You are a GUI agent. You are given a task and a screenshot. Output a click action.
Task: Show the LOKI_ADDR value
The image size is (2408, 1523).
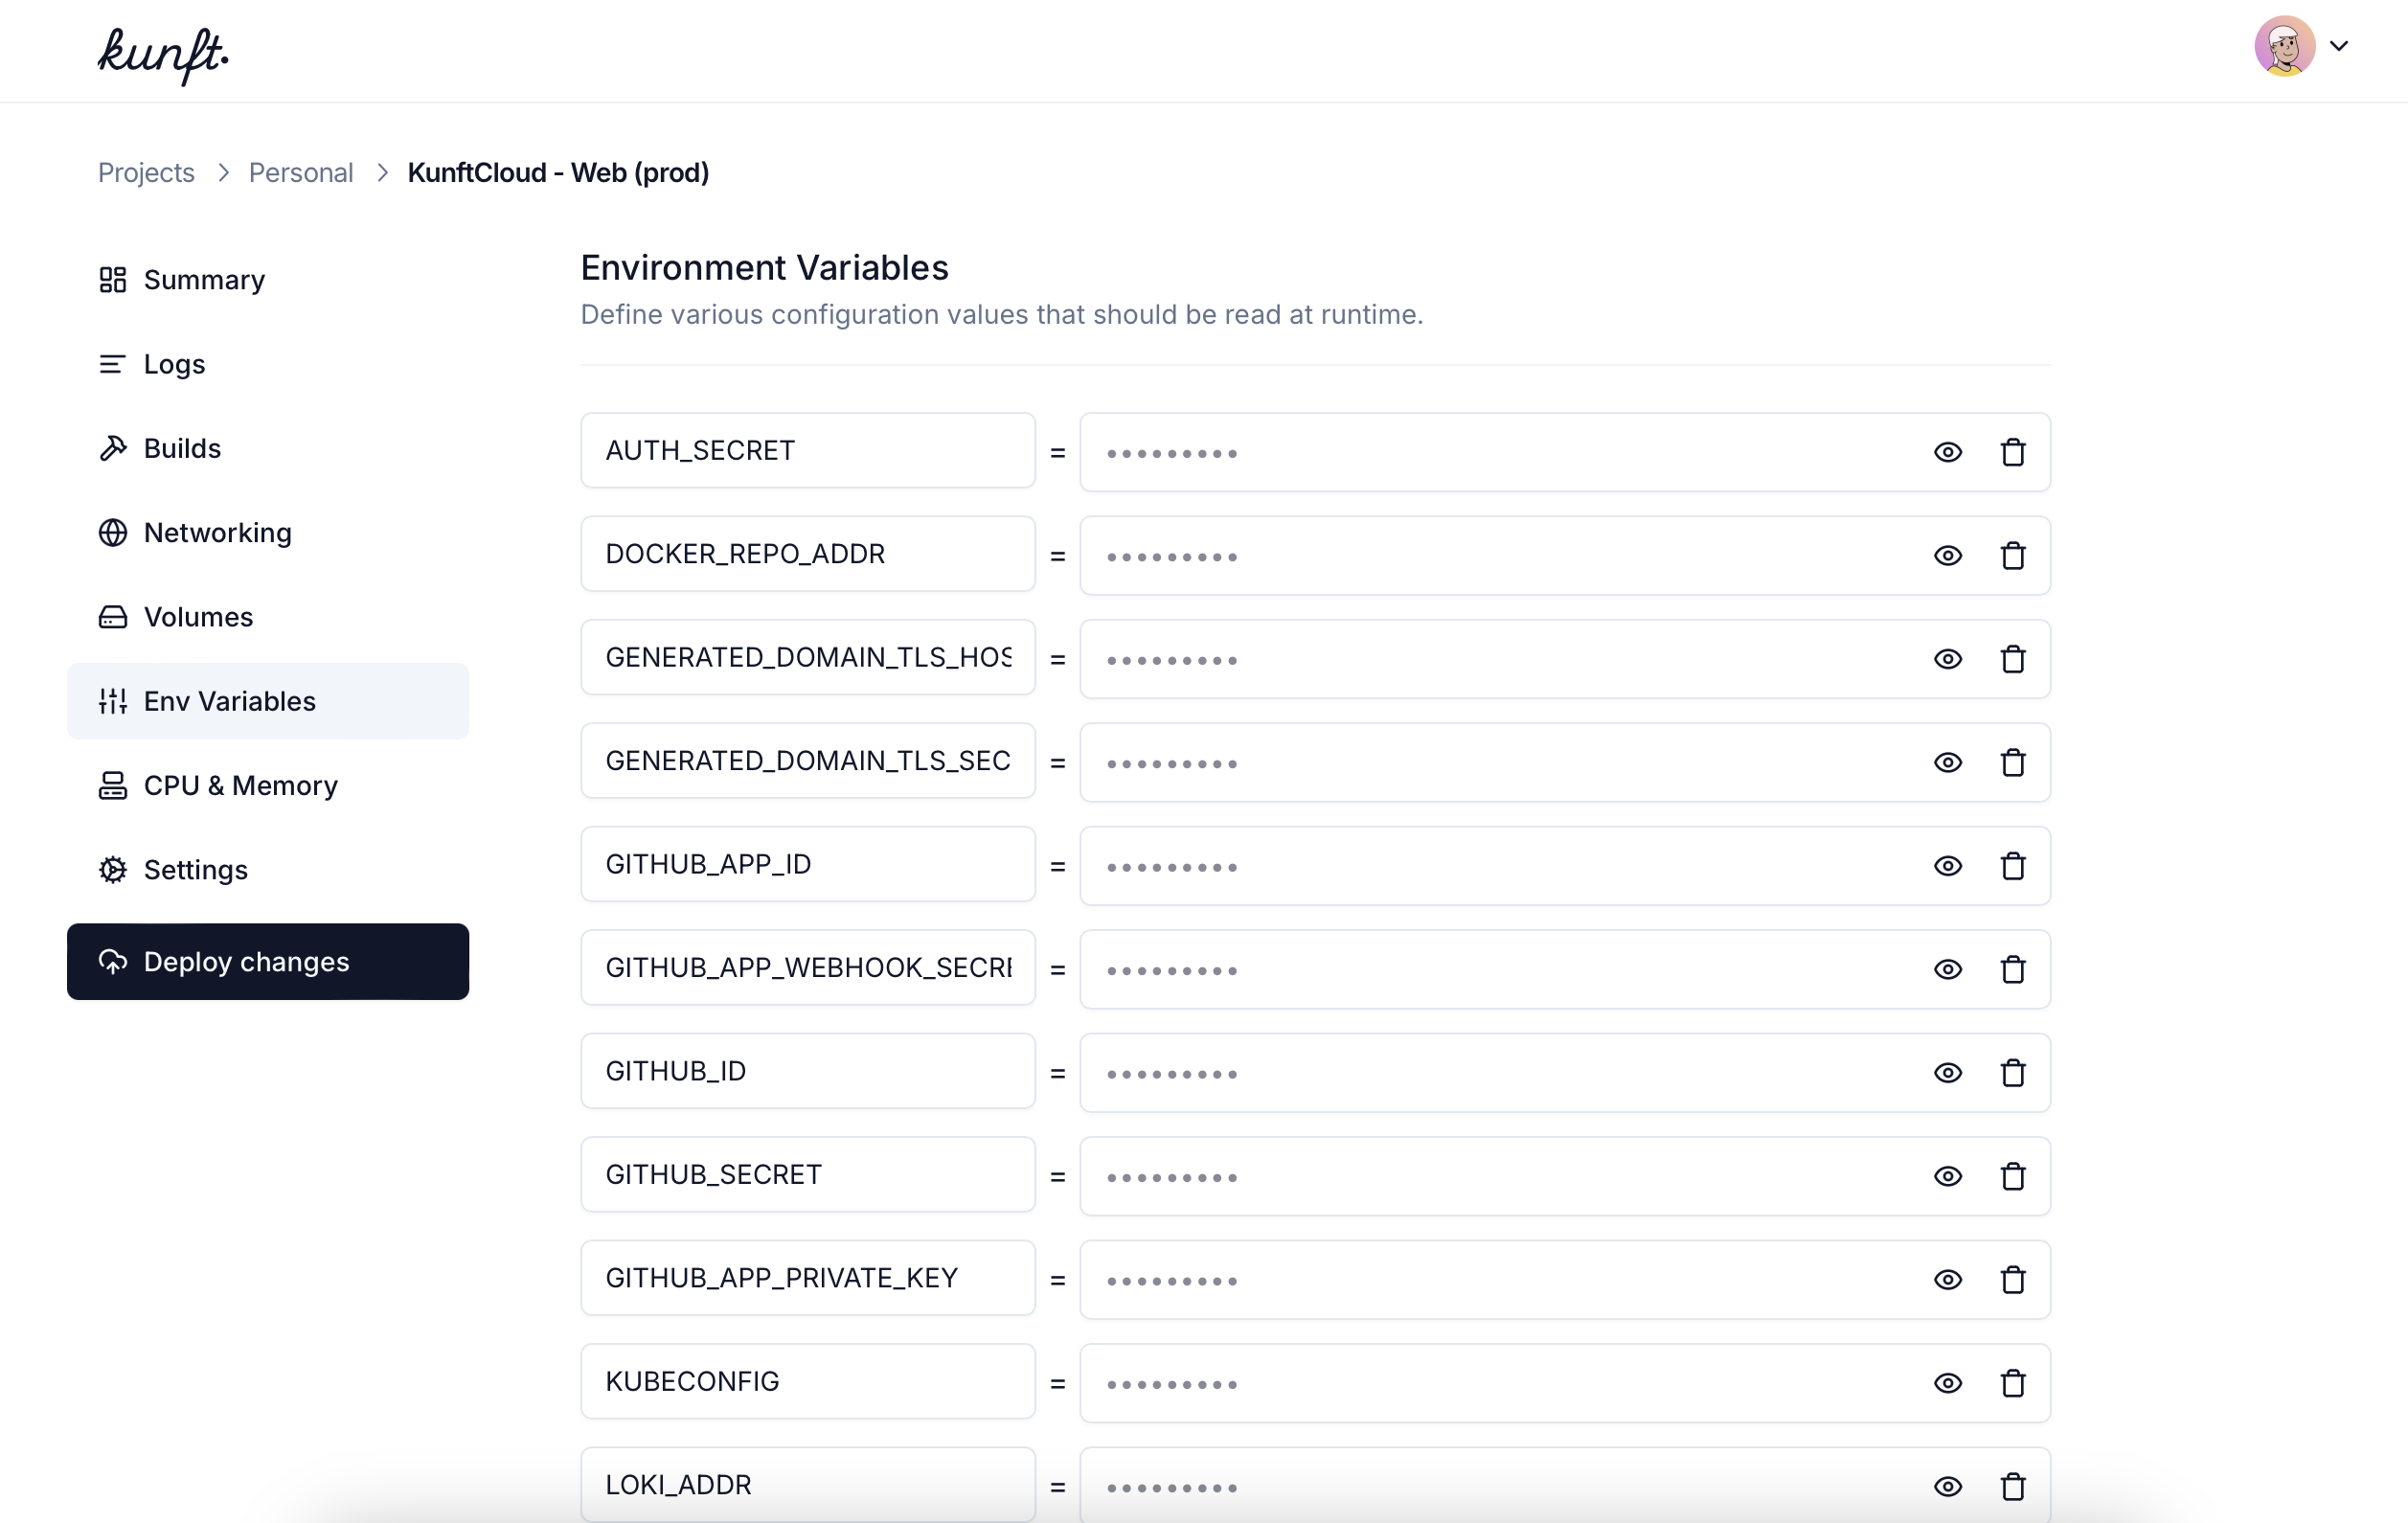tap(1947, 1487)
